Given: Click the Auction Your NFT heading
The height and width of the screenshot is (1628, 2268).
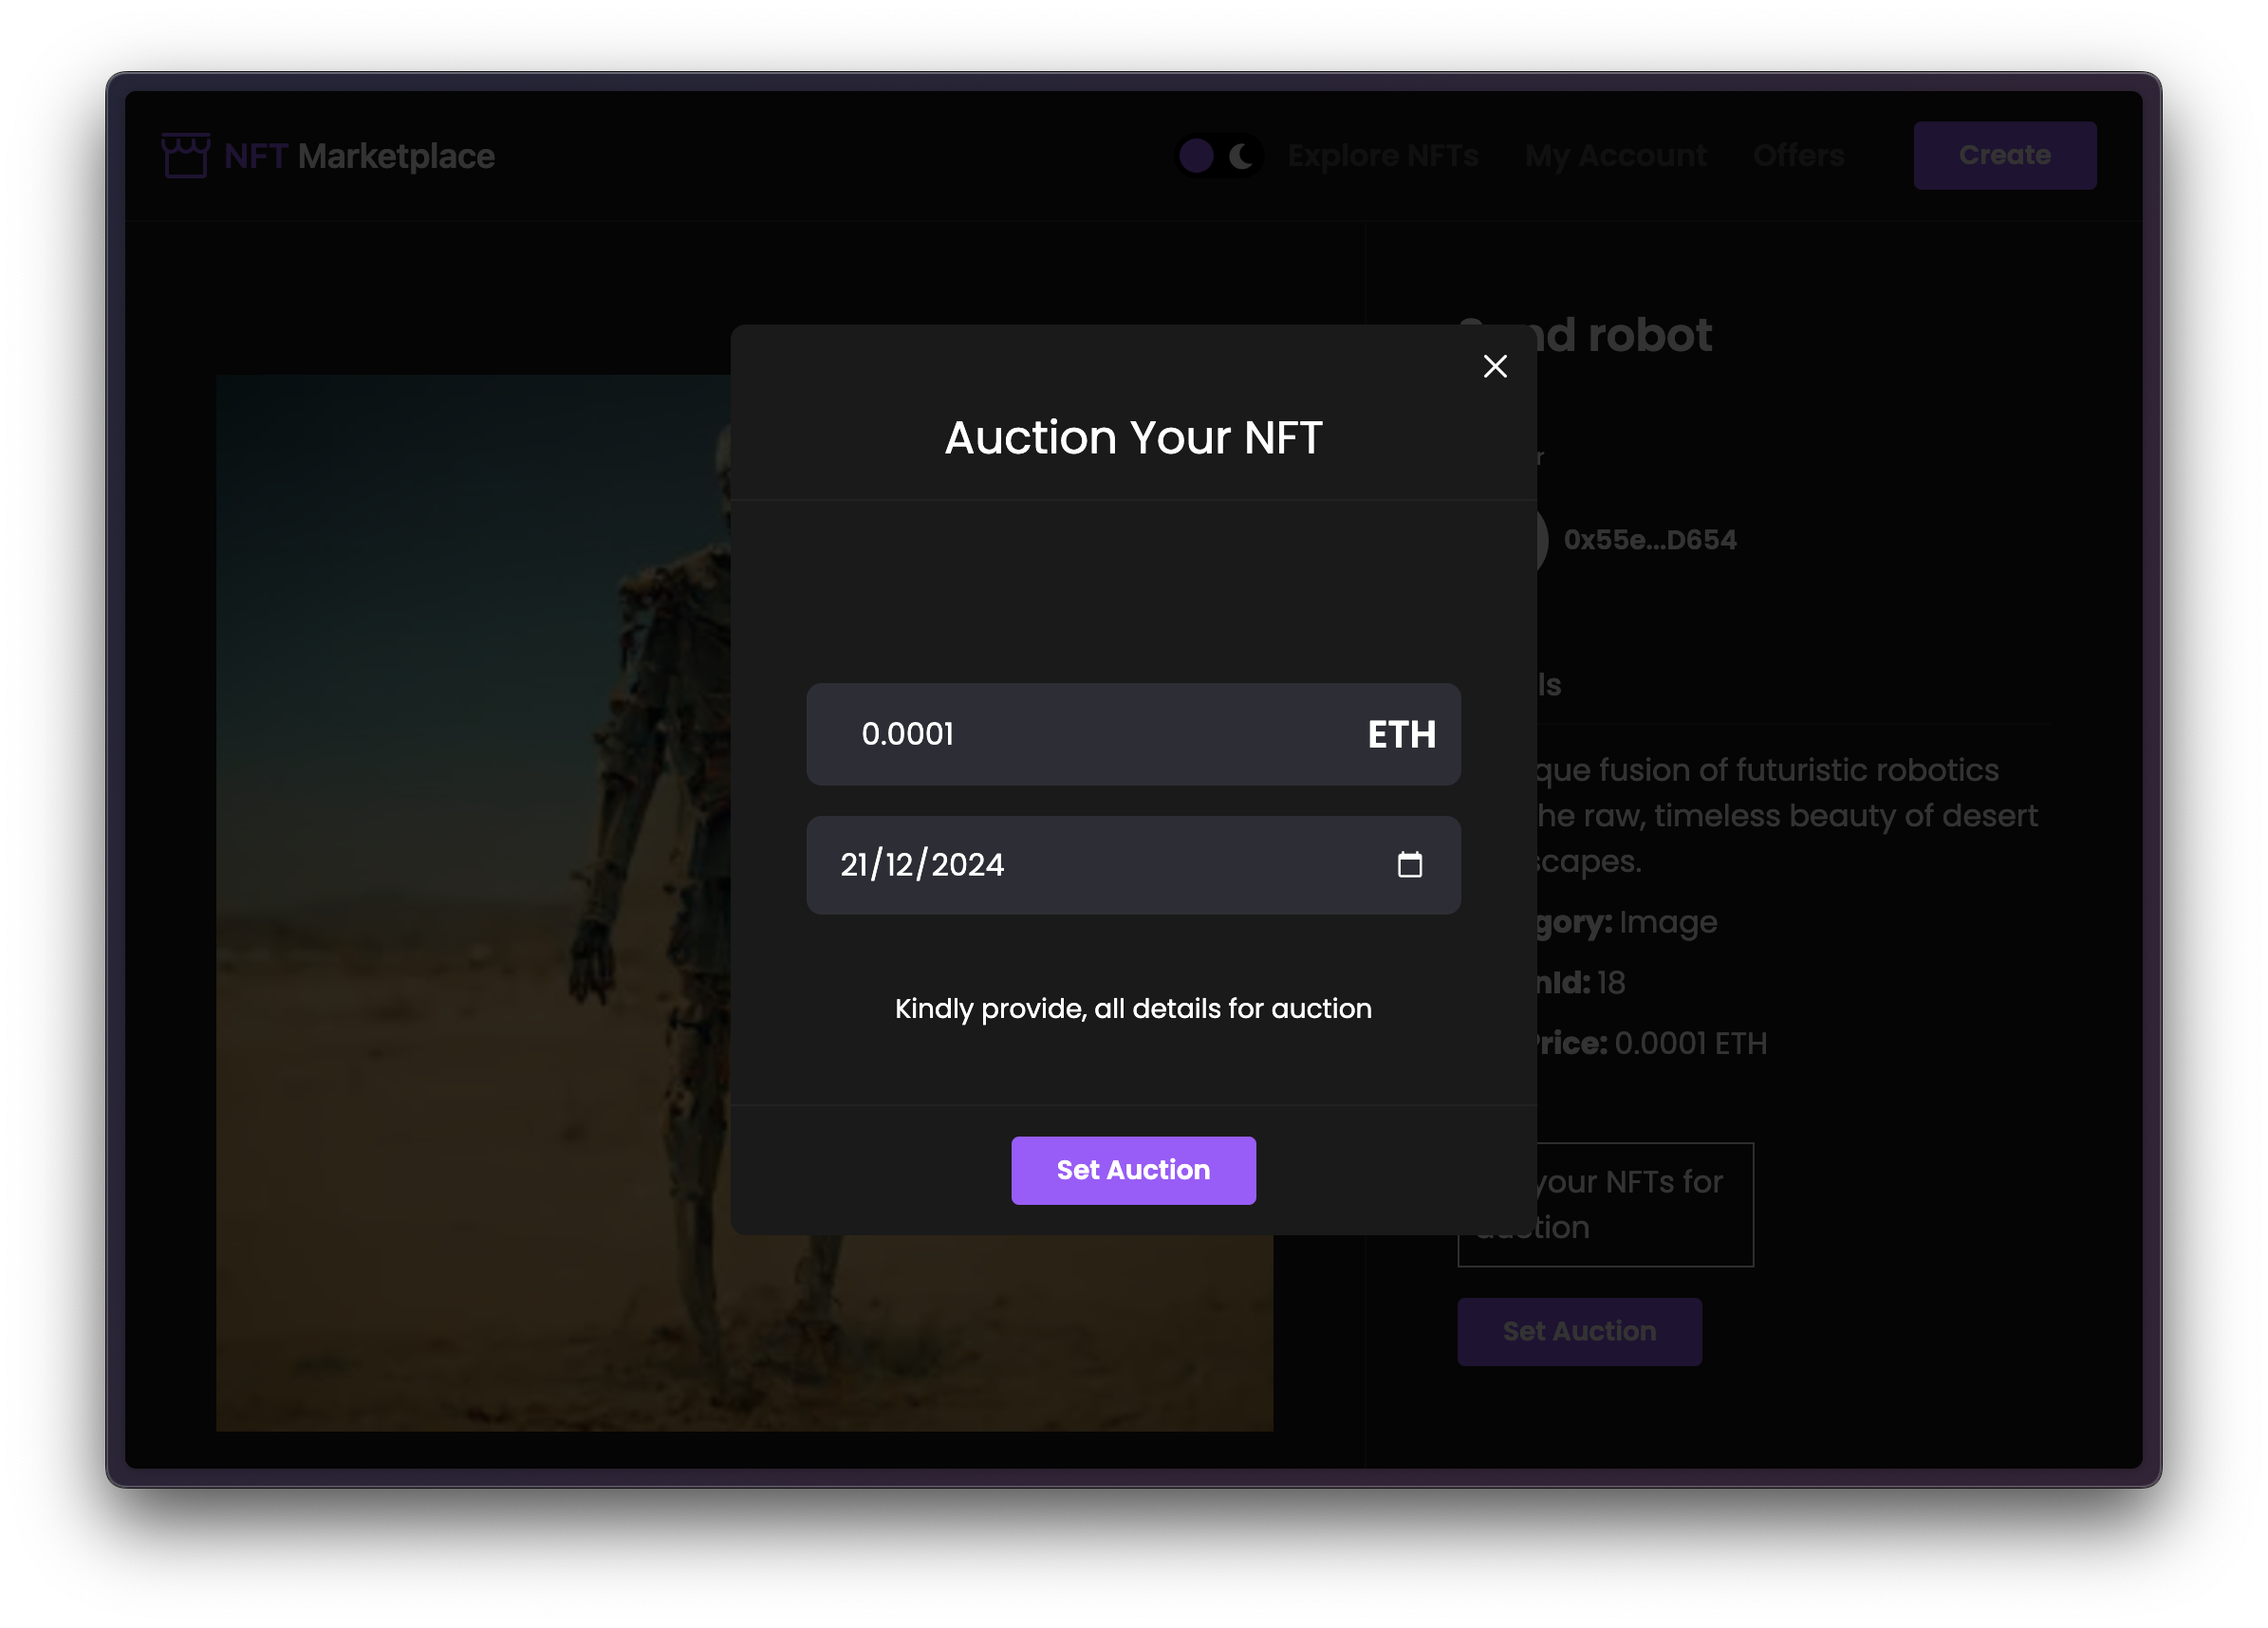Looking at the screenshot, I should click(x=1133, y=438).
